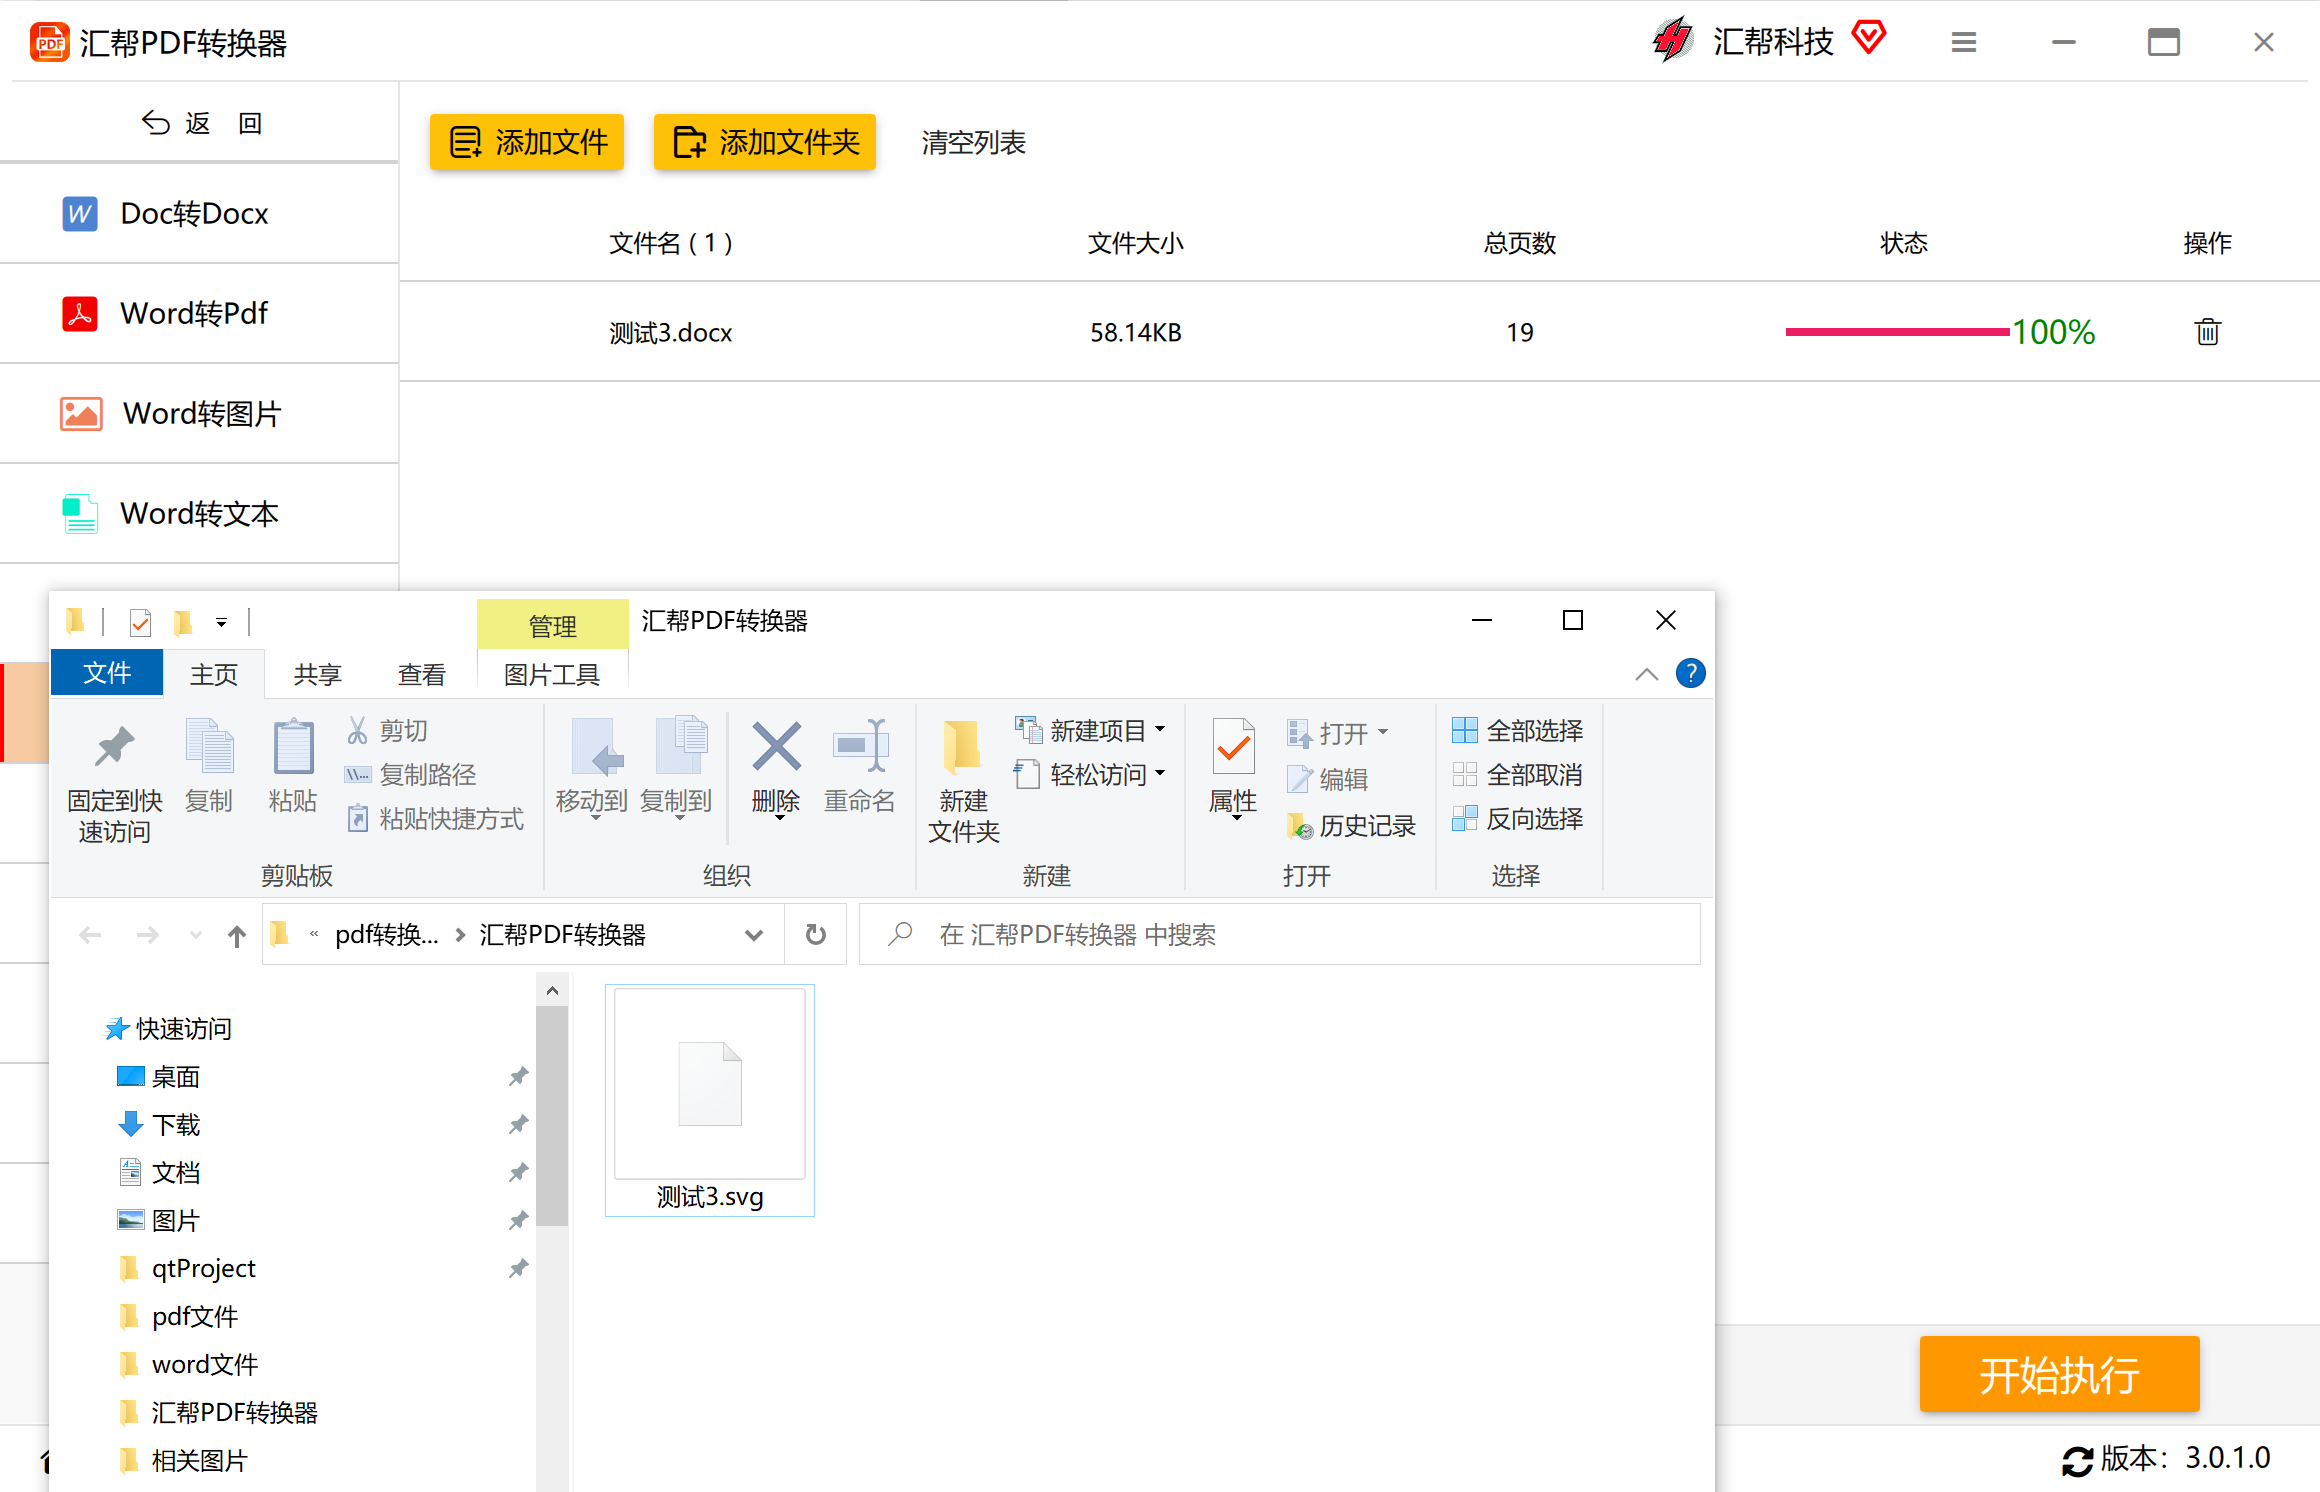2320x1492 pixels.
Task: Click the 属性 checkmark icon
Action: 1233,746
